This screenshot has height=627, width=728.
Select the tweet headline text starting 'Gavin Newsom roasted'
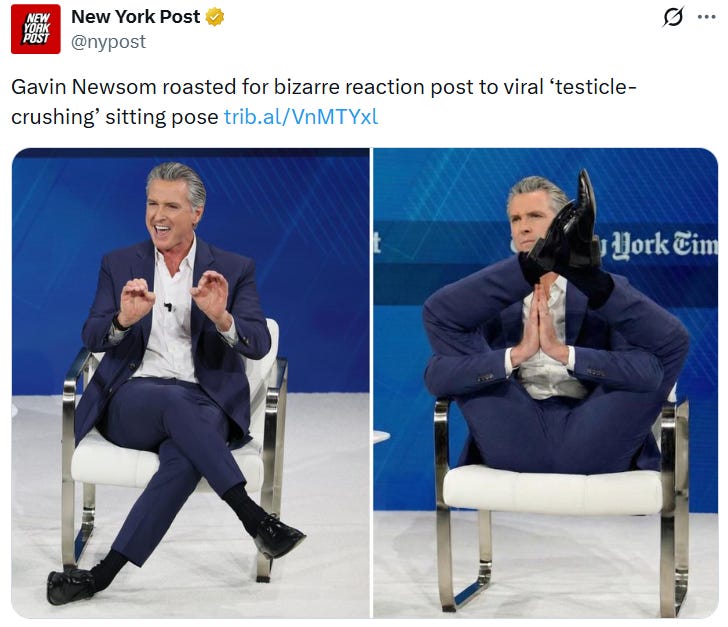coord(324,102)
